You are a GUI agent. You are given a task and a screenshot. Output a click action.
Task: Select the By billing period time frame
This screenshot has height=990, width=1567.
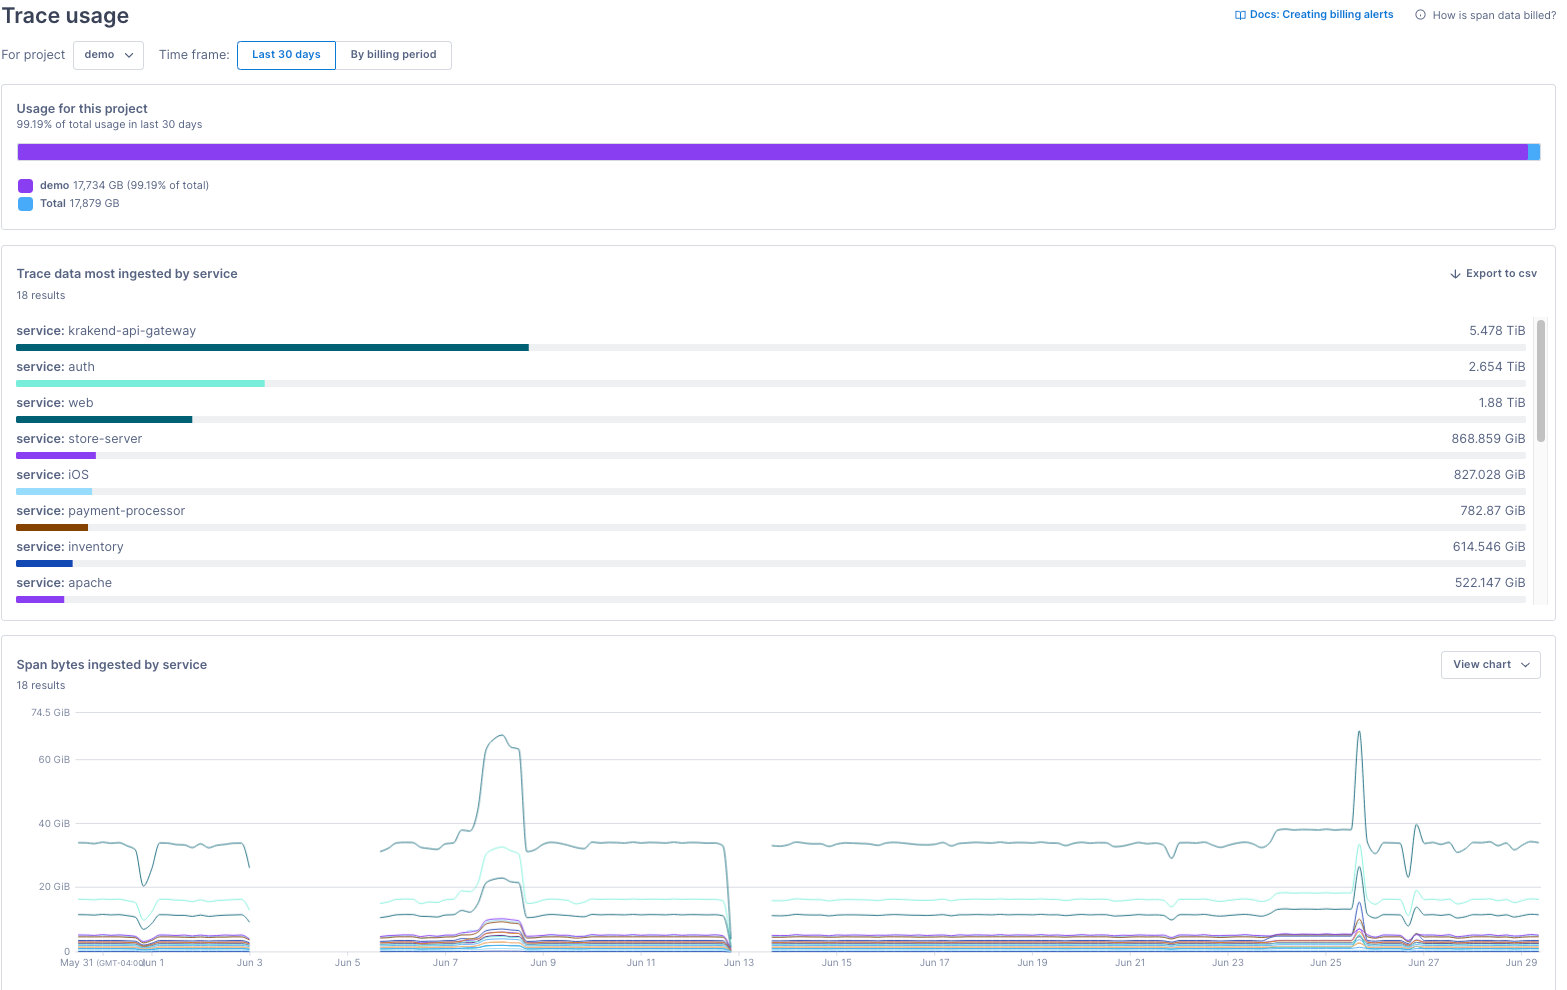(393, 55)
